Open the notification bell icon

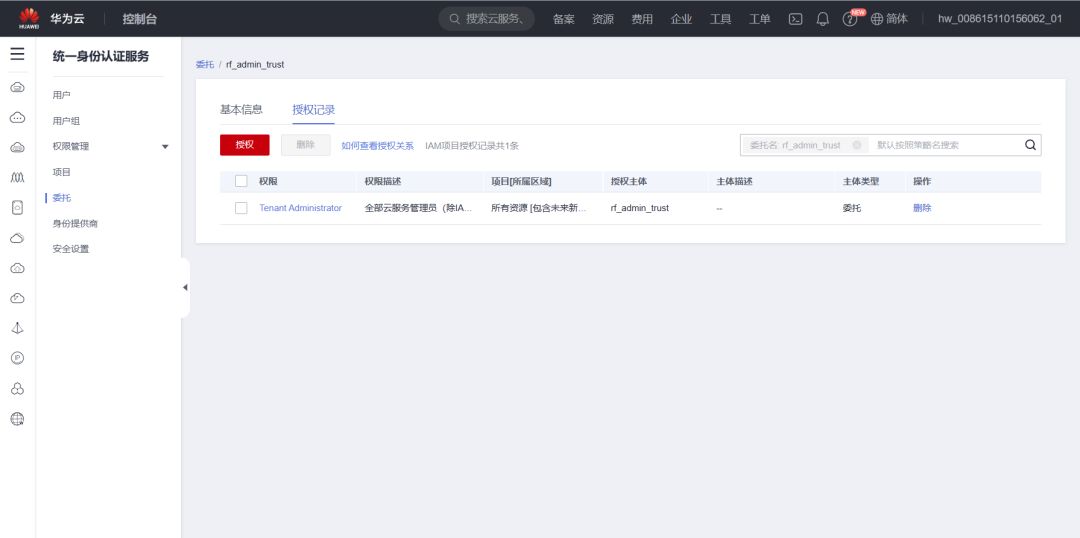tap(823, 19)
